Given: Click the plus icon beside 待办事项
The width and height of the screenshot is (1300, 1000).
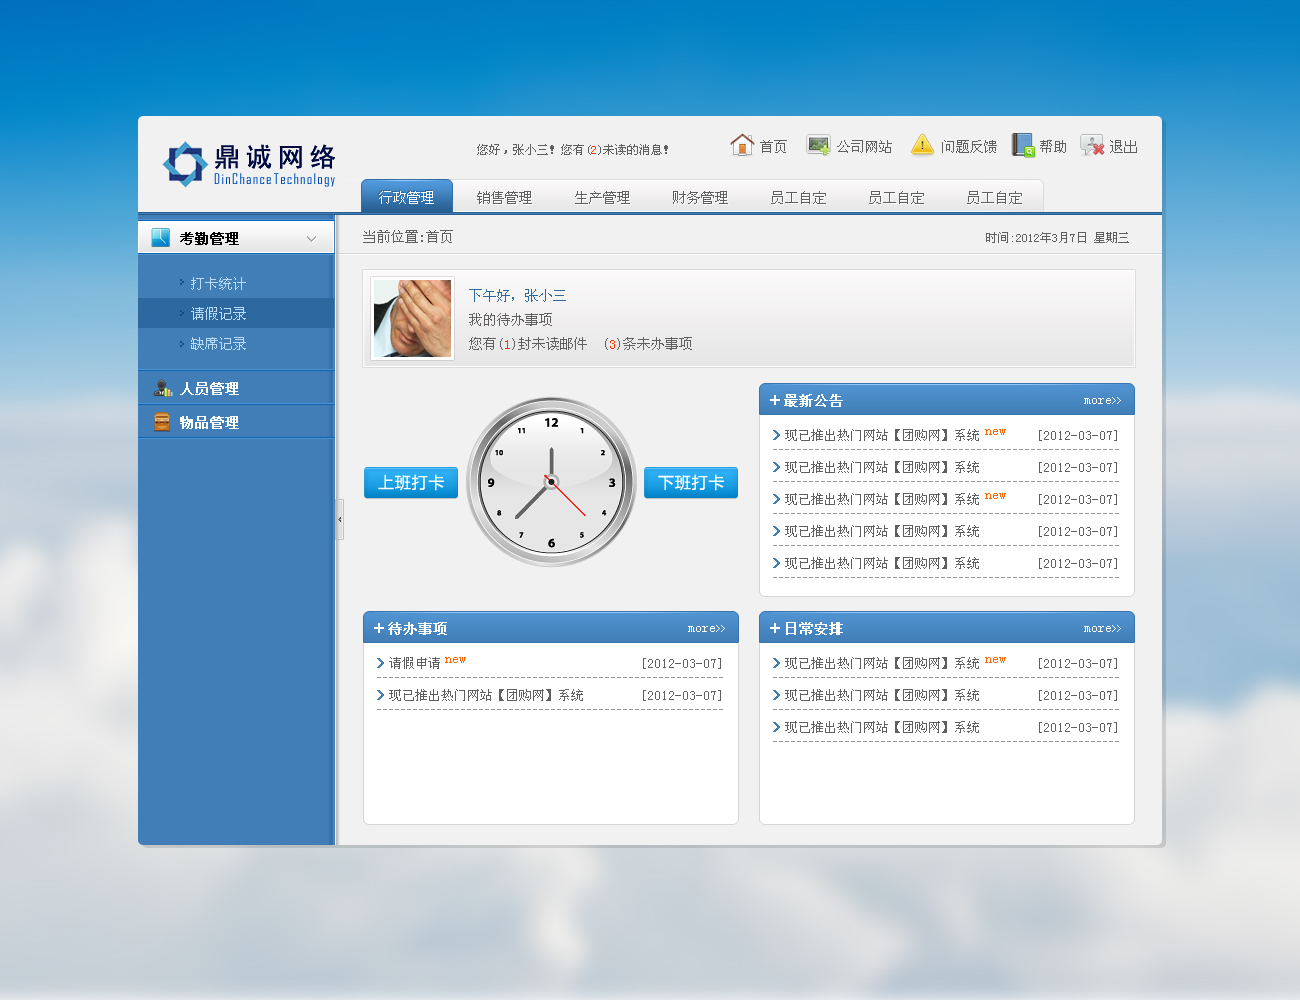Looking at the screenshot, I should point(379,628).
